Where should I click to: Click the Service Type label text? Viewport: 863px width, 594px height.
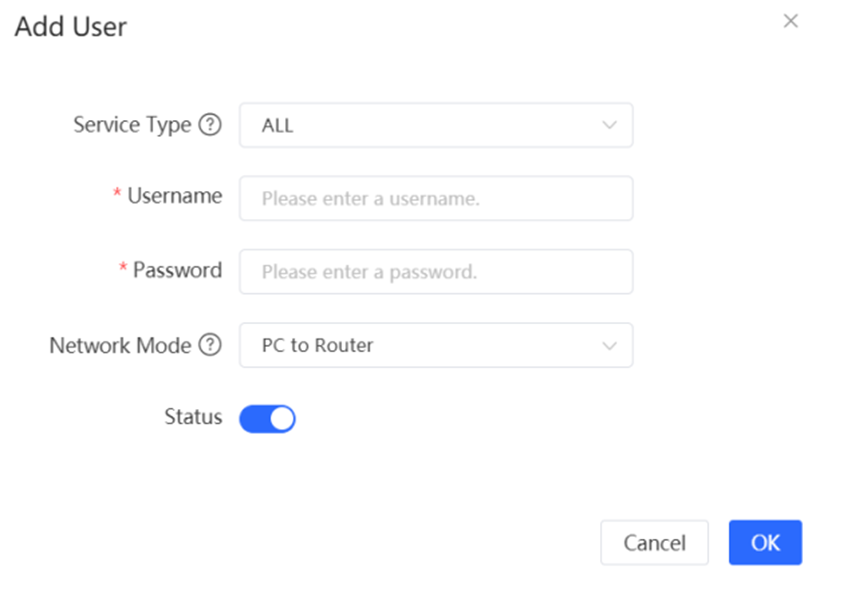click(132, 125)
